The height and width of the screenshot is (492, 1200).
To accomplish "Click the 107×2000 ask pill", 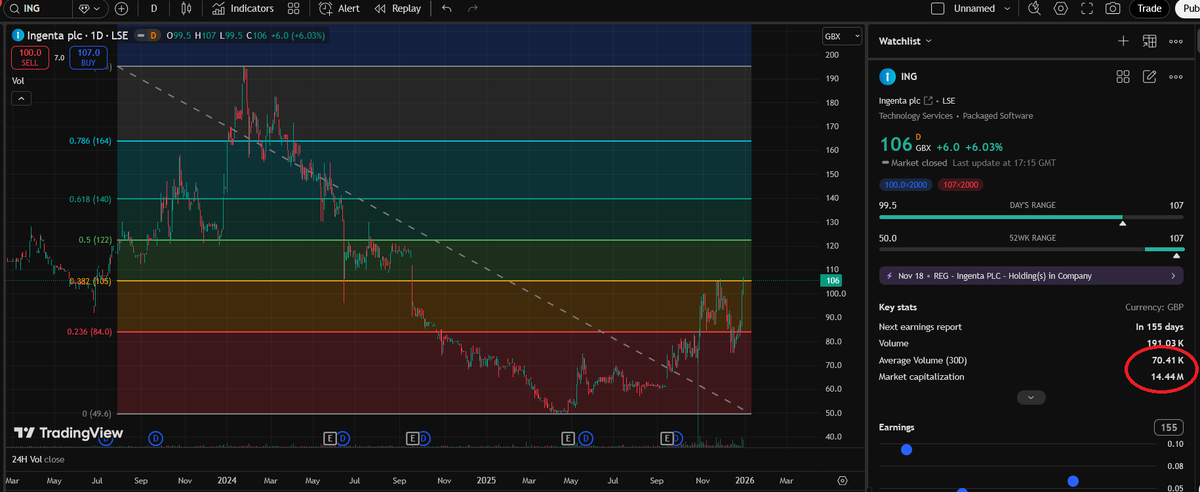I will [960, 184].
